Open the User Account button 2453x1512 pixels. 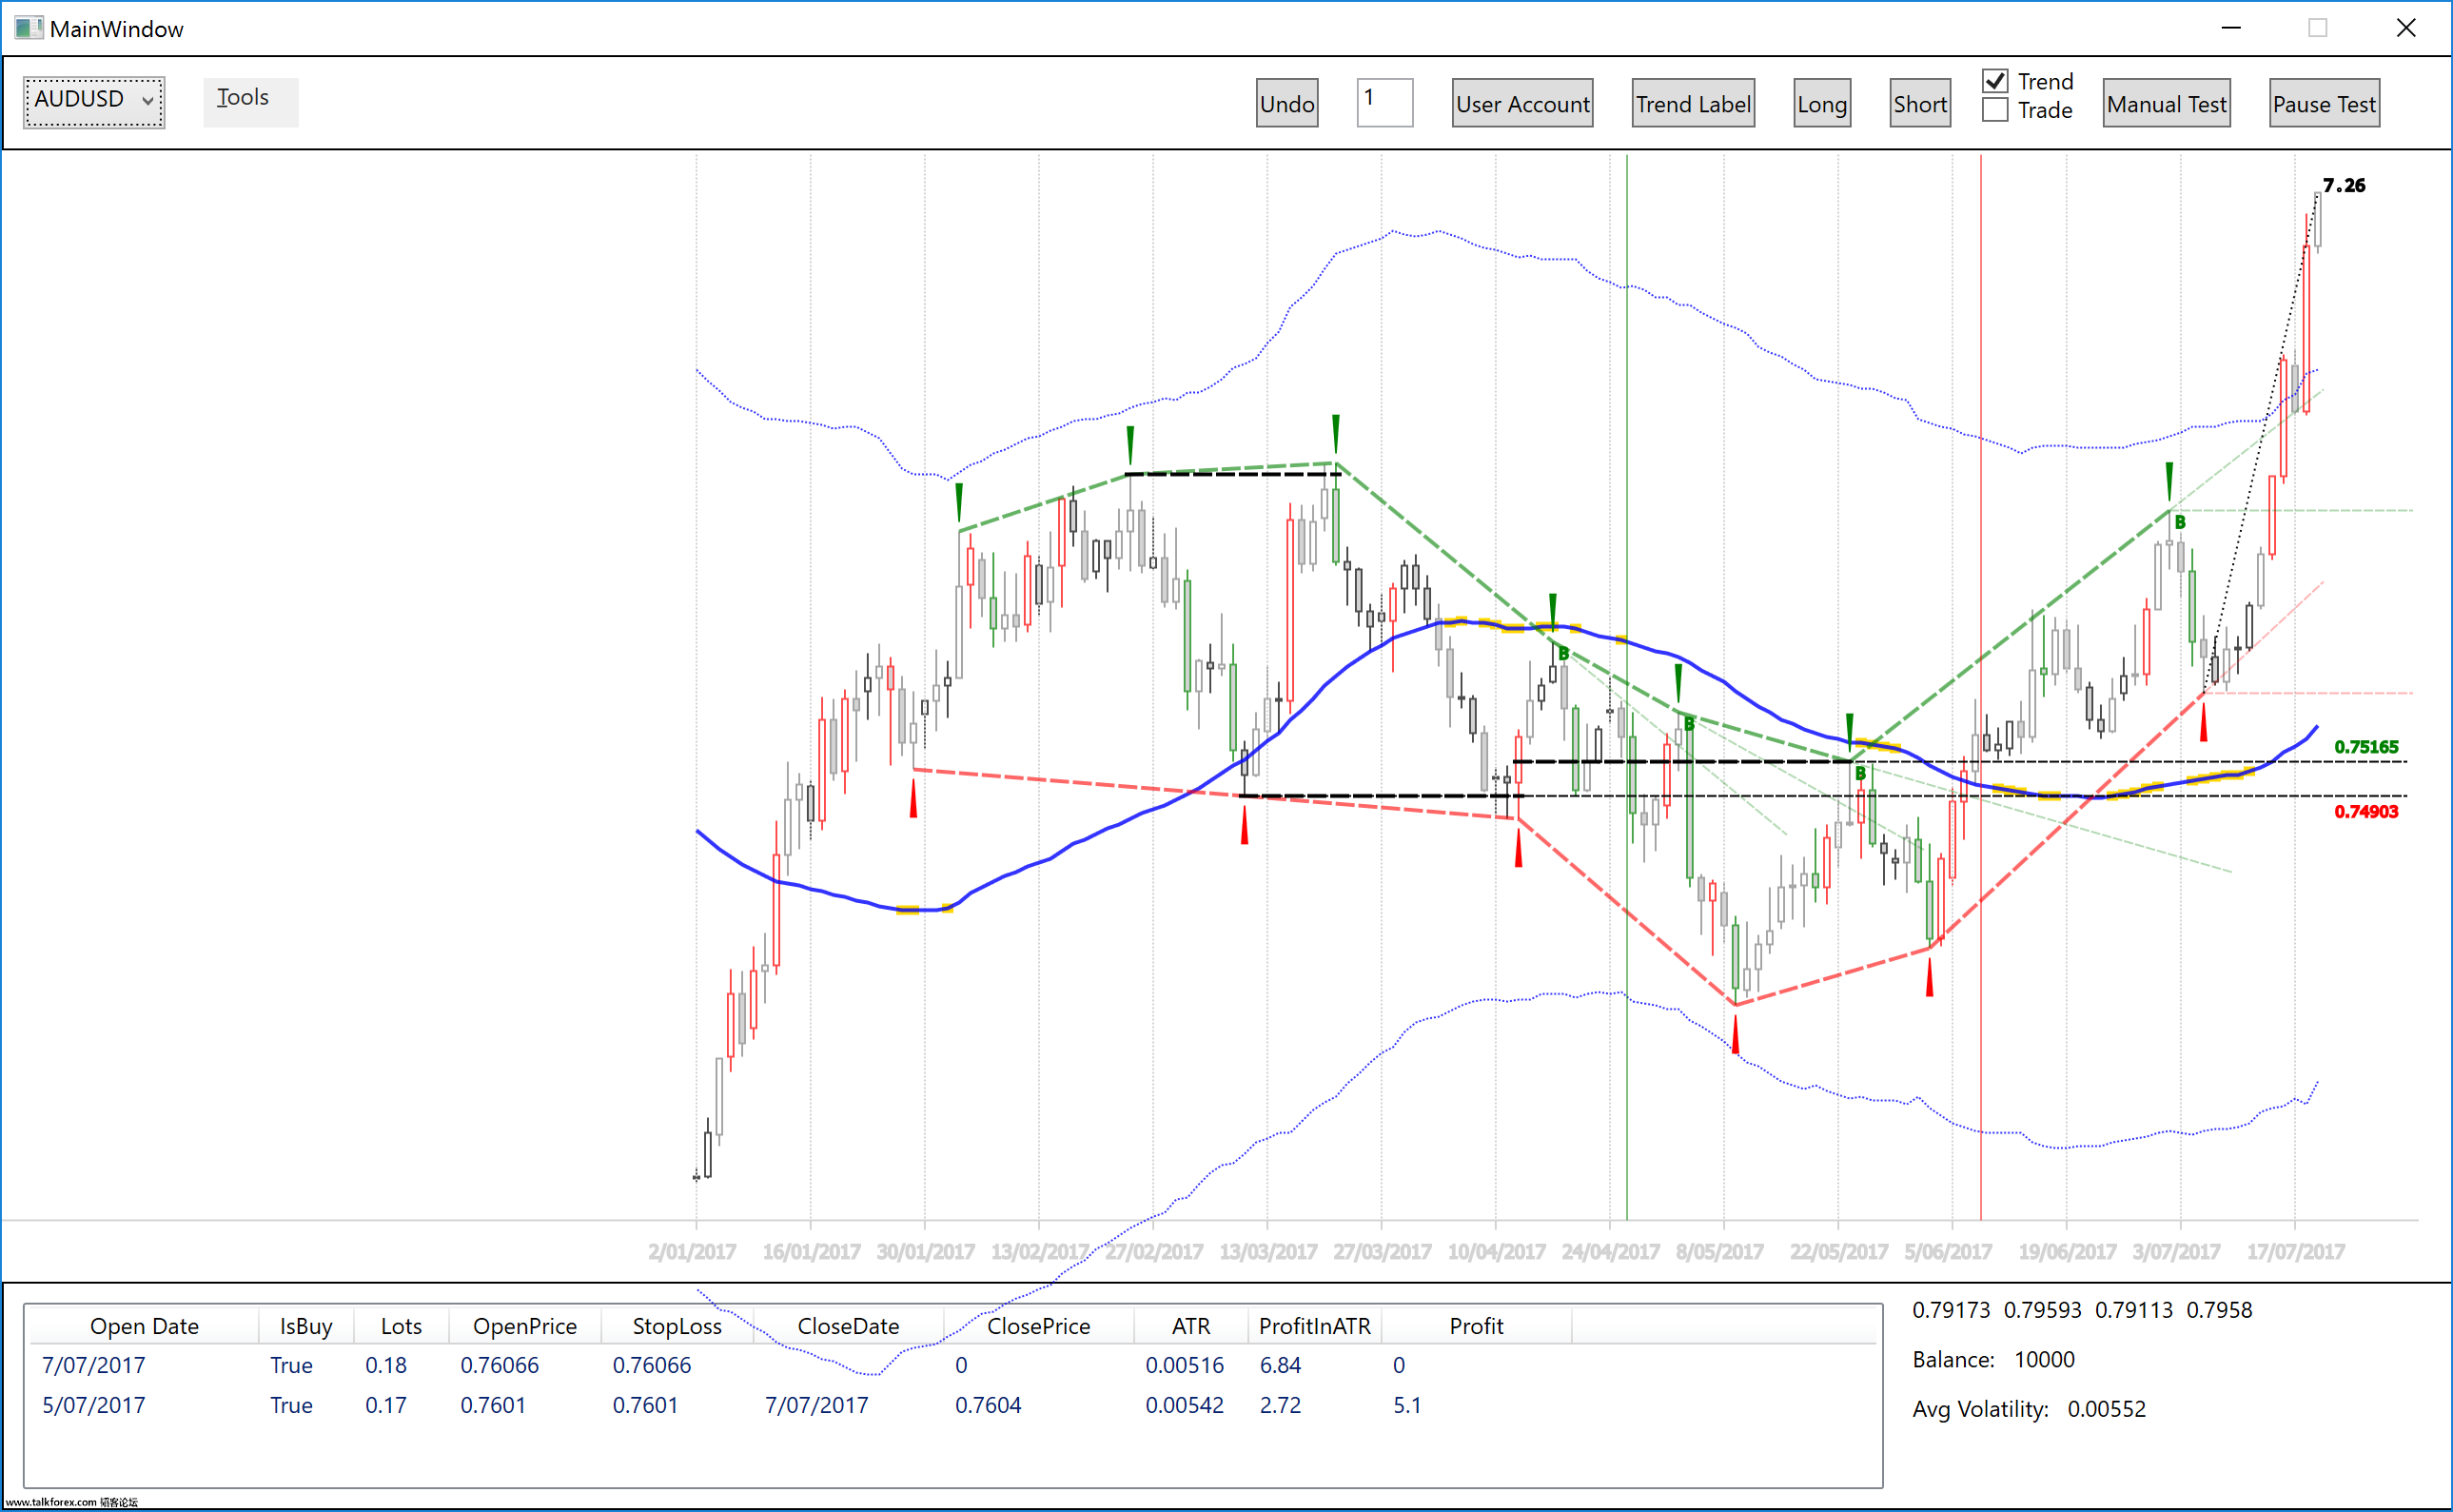coord(1522,103)
